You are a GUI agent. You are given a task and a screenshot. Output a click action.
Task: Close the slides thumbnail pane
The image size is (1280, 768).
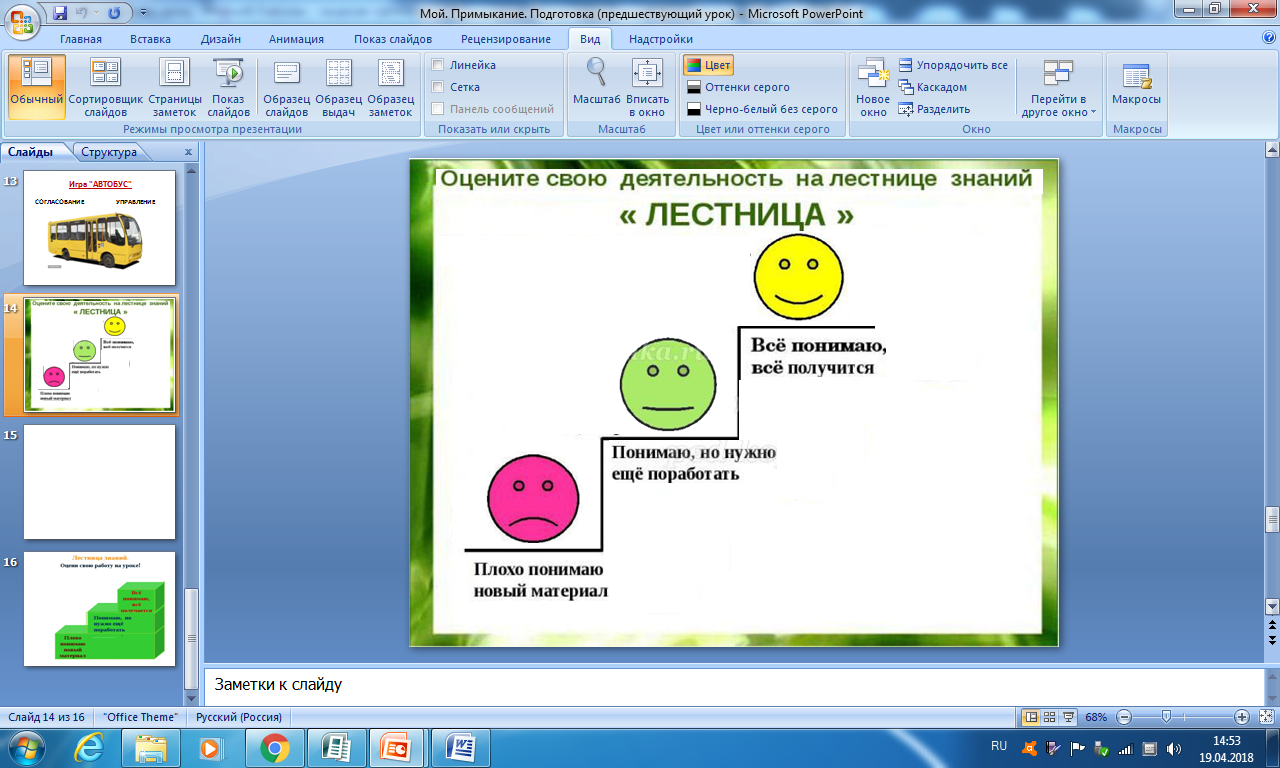tap(188, 152)
